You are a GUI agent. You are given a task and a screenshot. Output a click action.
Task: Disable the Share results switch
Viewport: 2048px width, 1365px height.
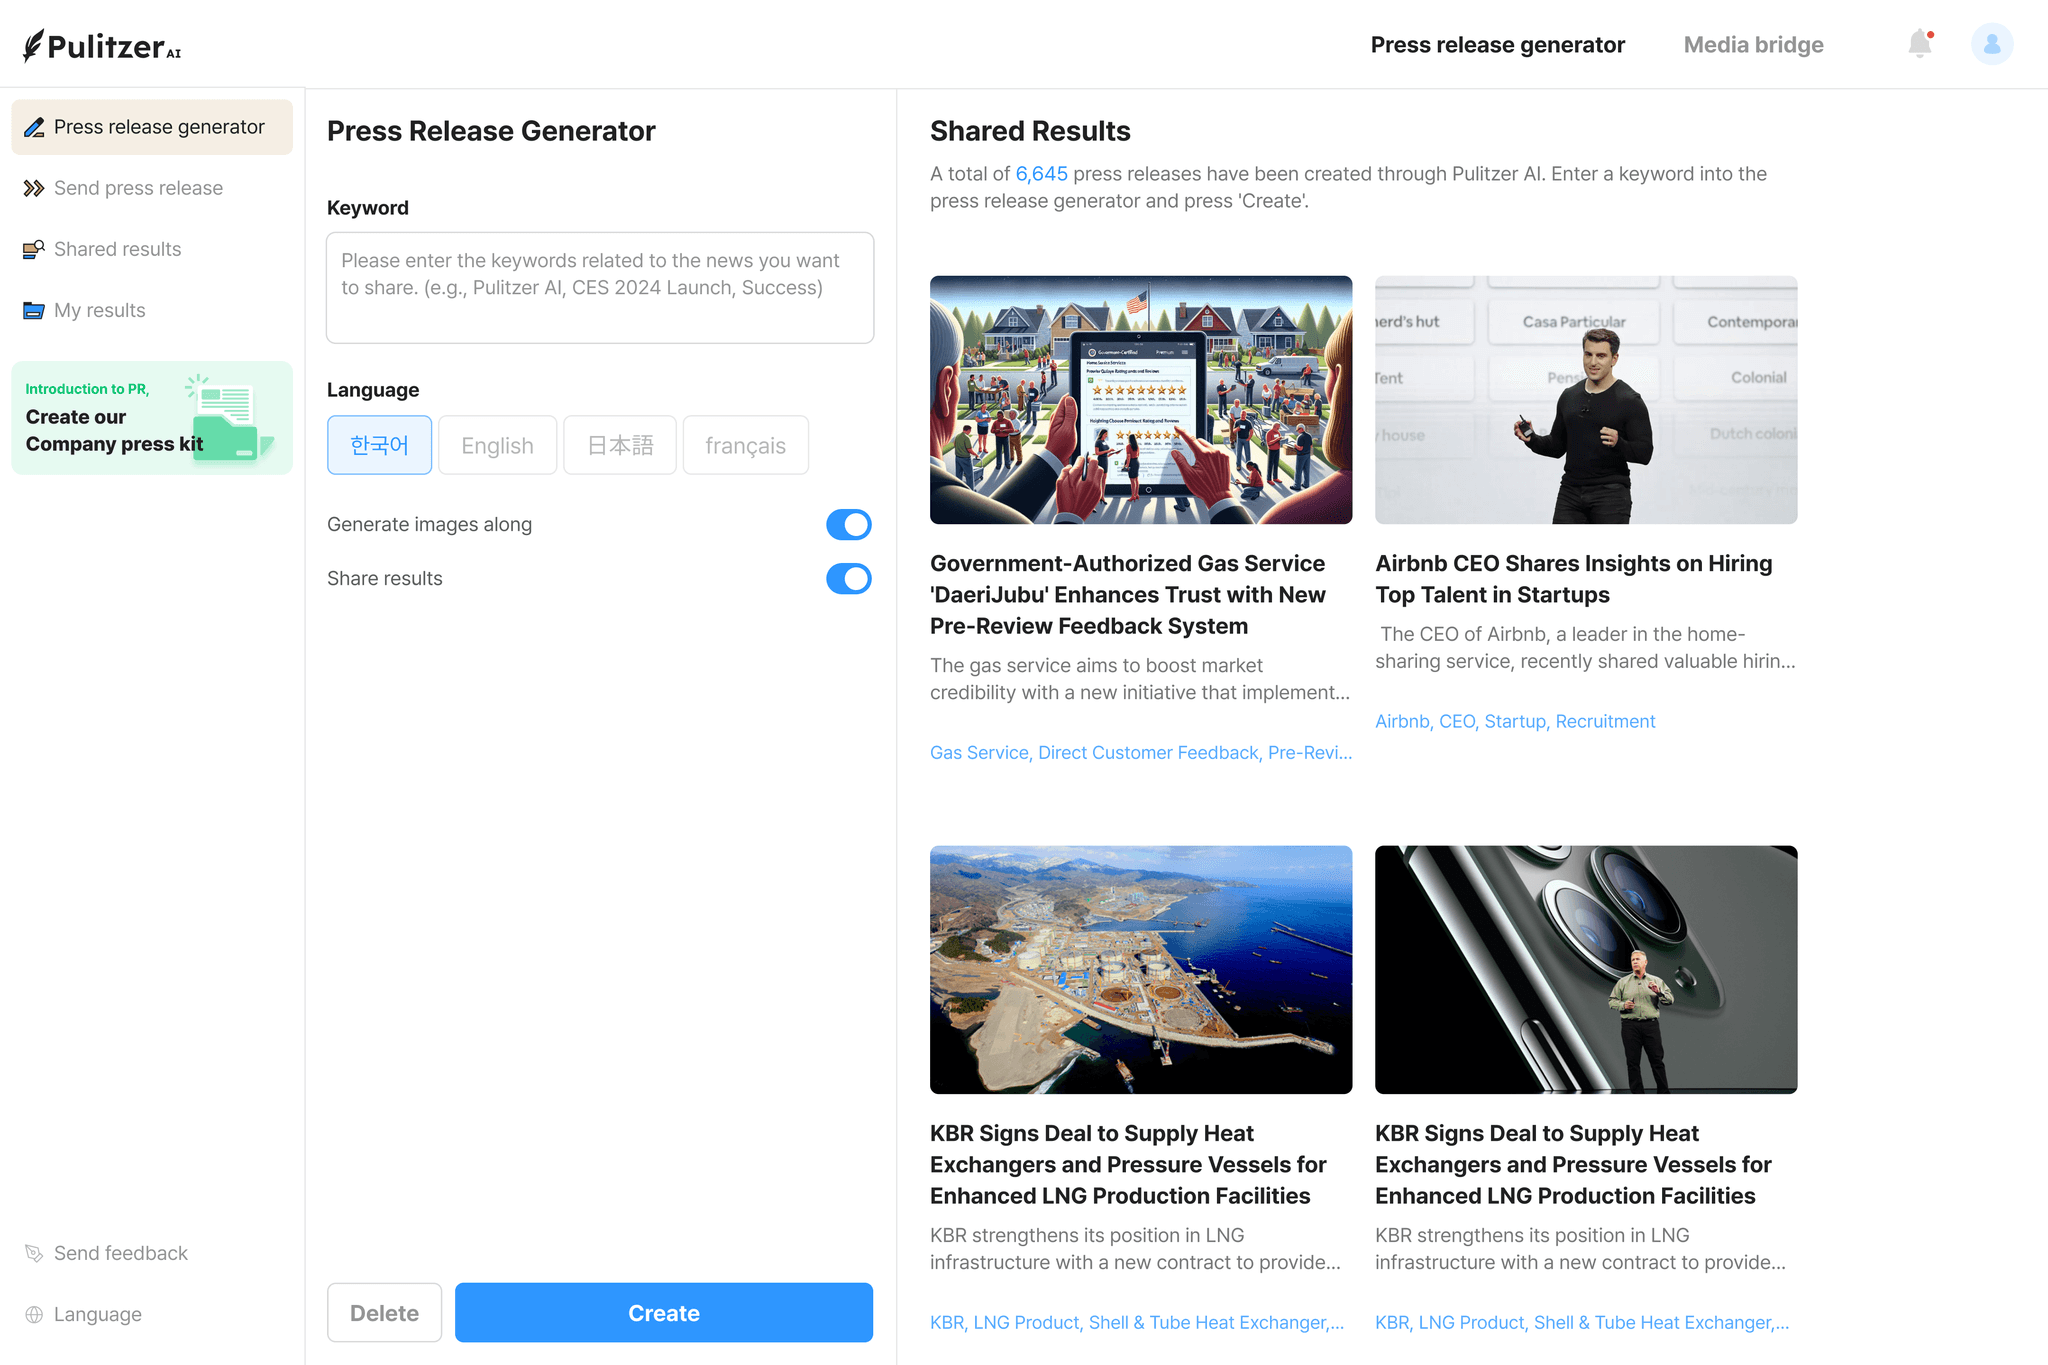848,578
